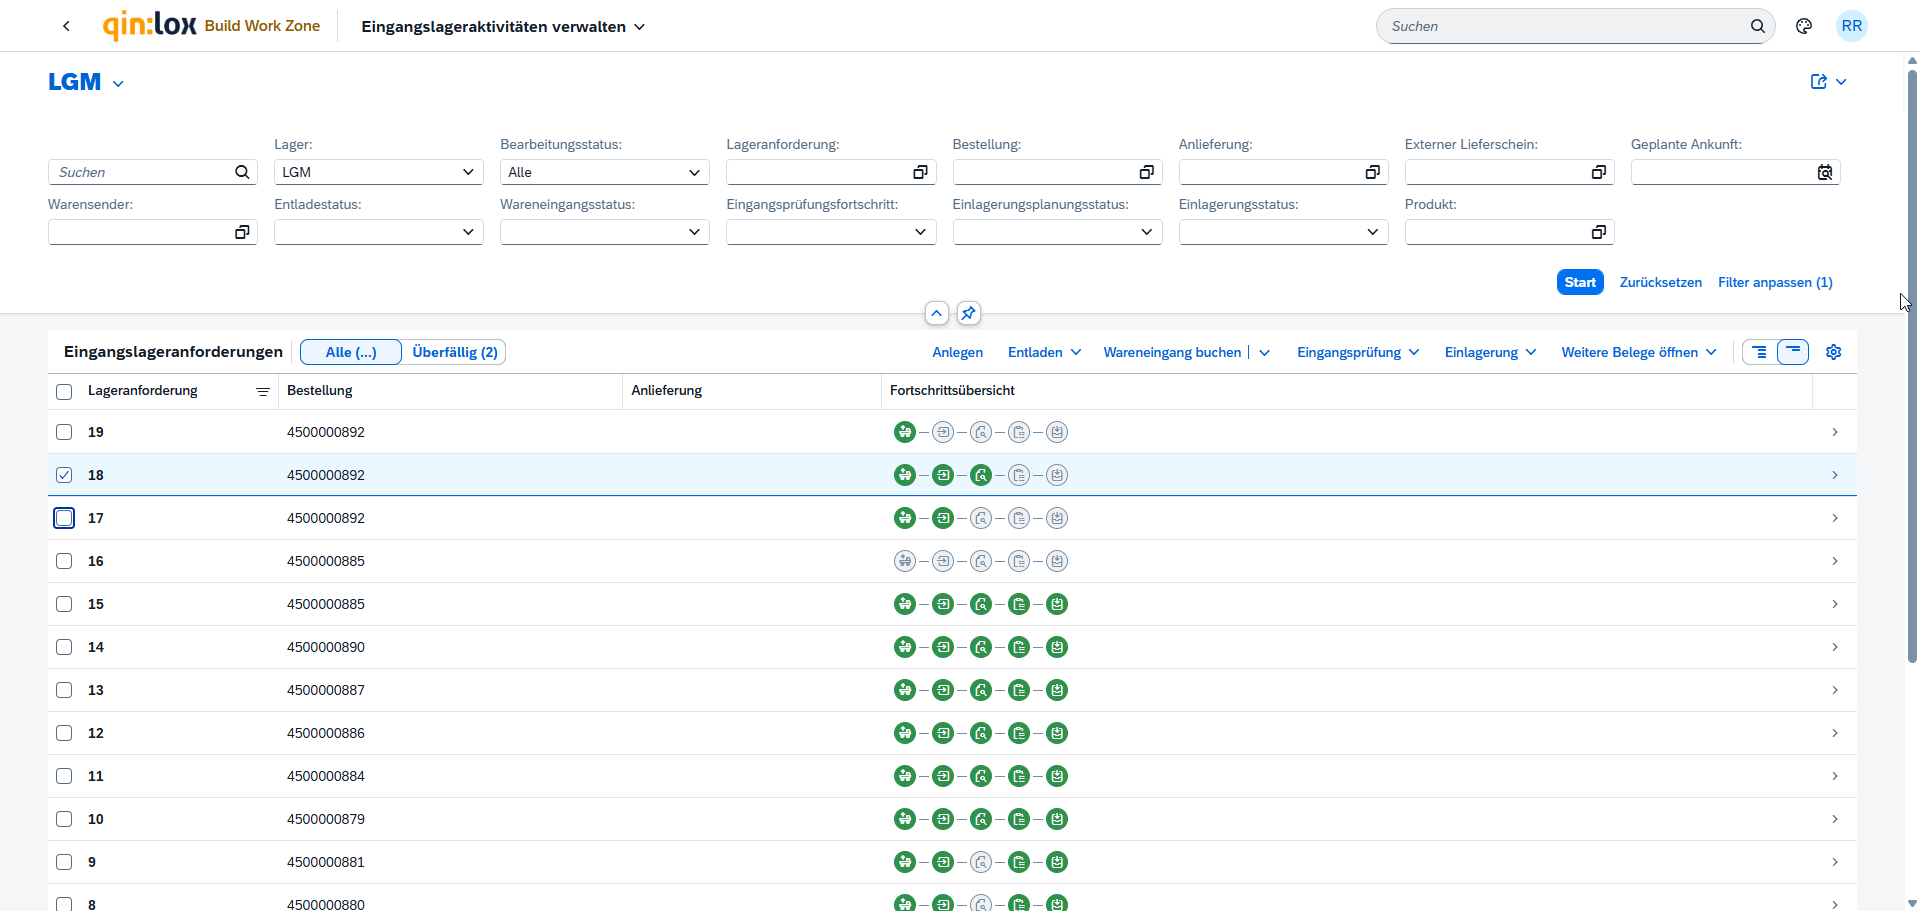This screenshot has height=911, width=1920.
Task: Open value help for Warensender
Action: pos(242,232)
